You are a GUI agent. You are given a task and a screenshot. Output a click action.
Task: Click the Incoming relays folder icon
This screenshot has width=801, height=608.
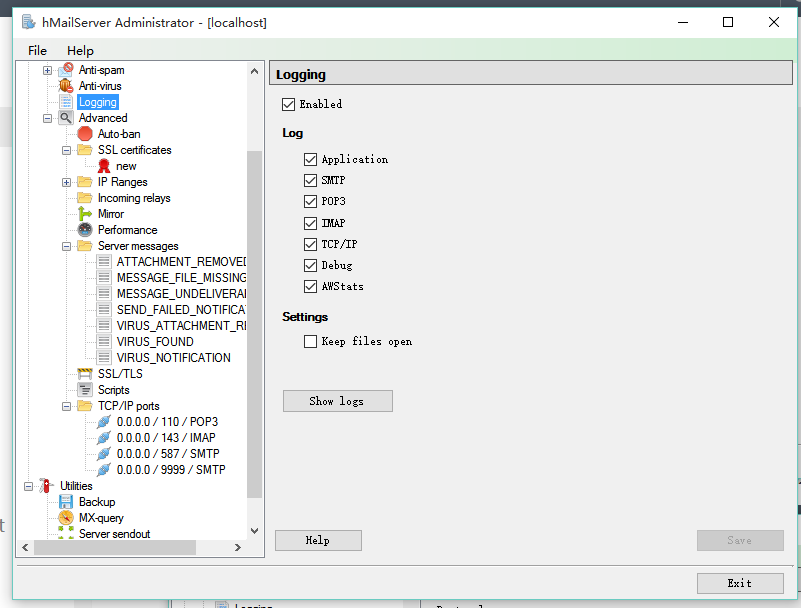click(85, 198)
